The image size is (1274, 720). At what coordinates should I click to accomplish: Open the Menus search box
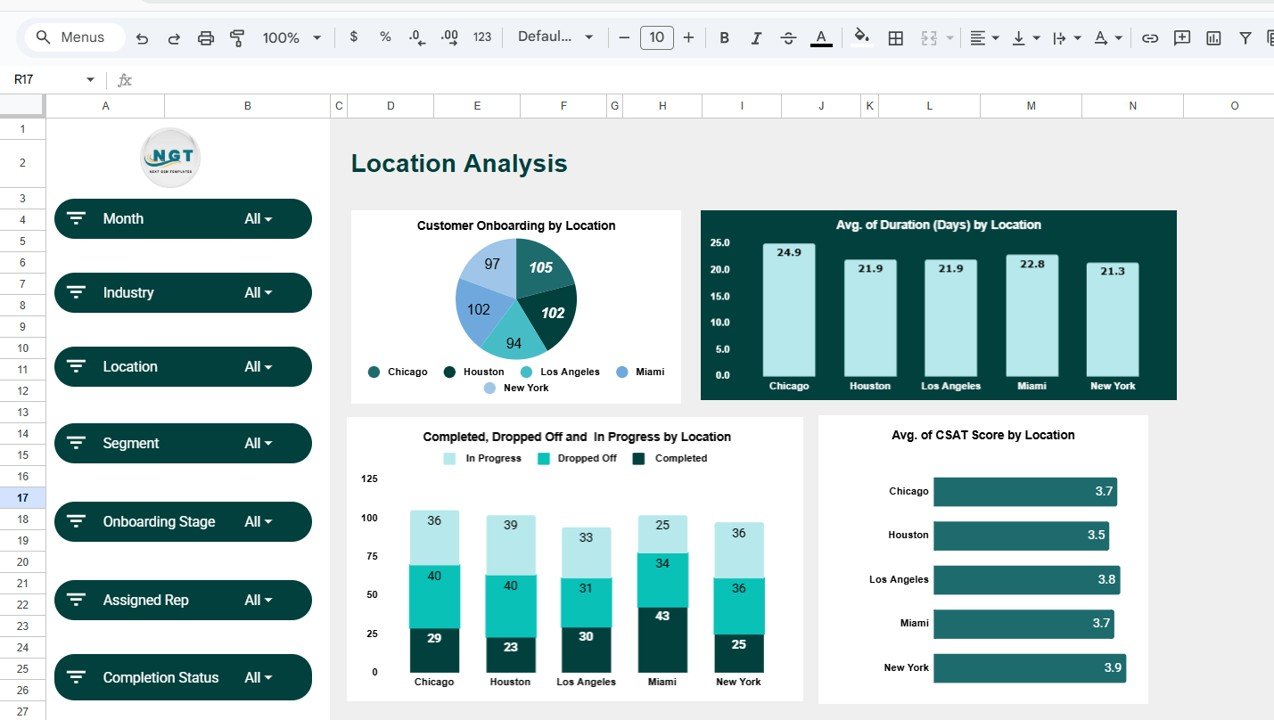click(x=72, y=37)
